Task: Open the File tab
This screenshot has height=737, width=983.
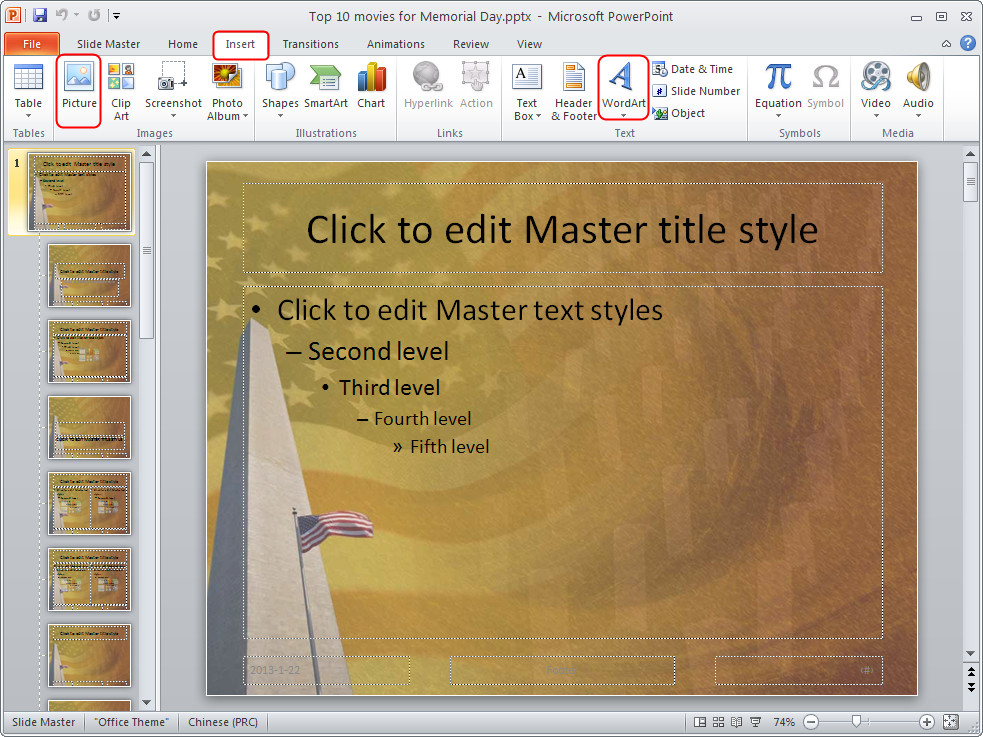Action: 32,44
